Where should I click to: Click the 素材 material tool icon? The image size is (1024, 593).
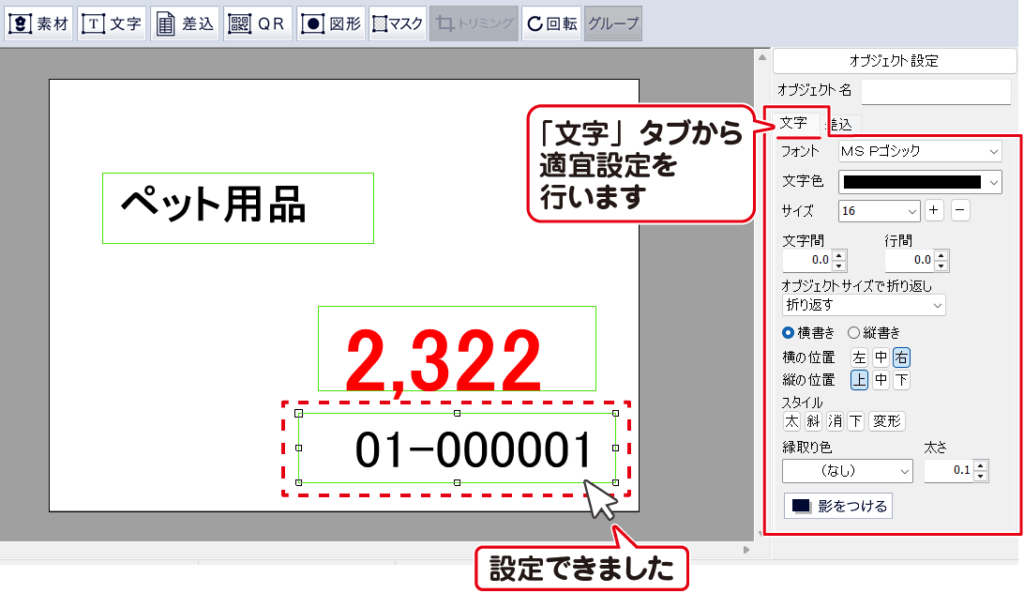click(40, 24)
